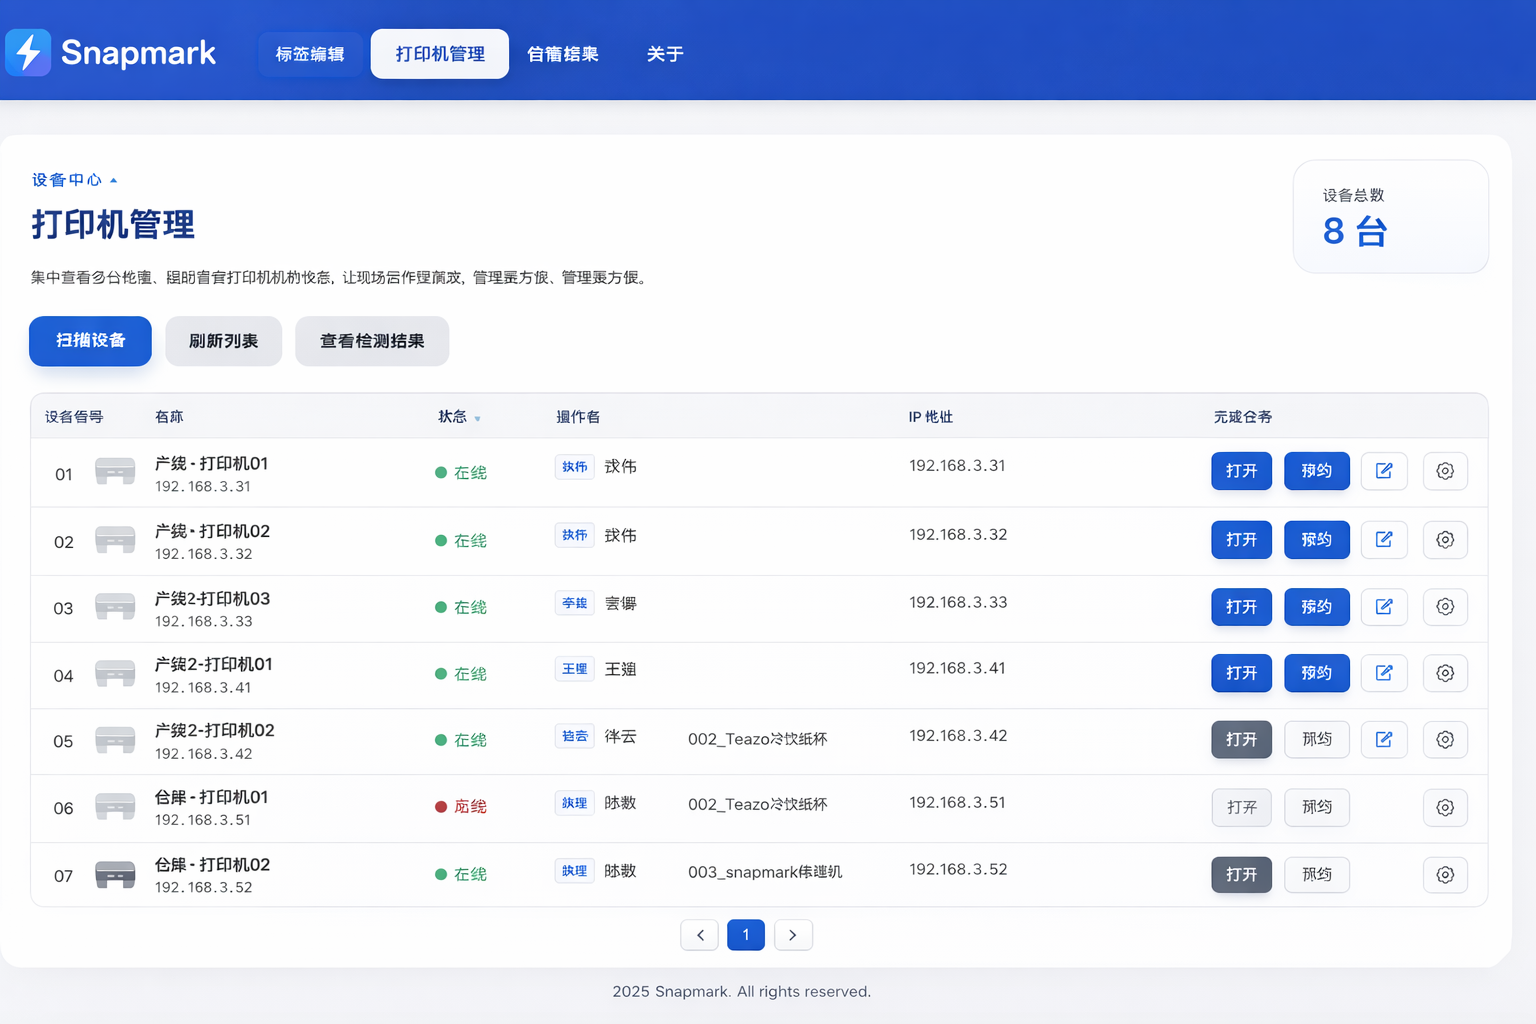The width and height of the screenshot is (1536, 1024).
Task: Edit 产线2-打印机01 using the pencil icon
Action: 1384,673
